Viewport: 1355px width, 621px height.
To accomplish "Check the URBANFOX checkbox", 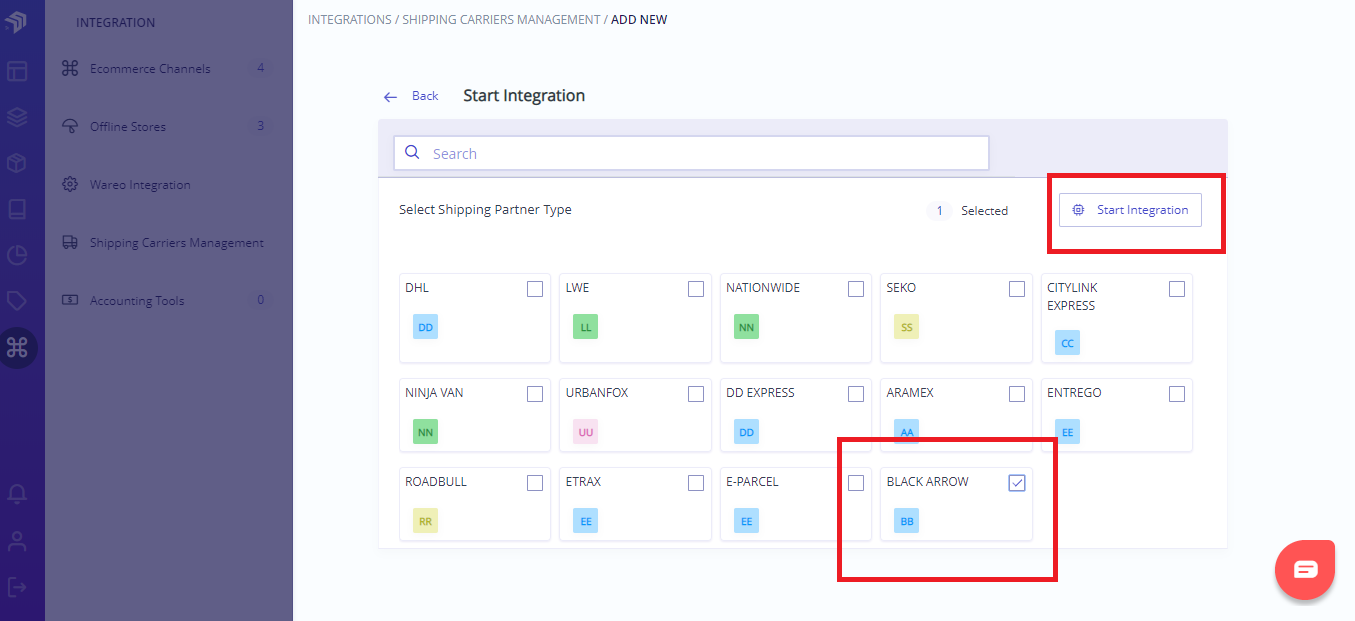I will 696,394.
